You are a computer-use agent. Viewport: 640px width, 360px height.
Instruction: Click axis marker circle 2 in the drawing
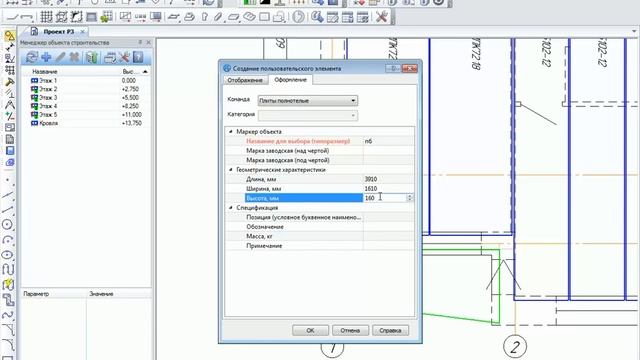tap(515, 347)
